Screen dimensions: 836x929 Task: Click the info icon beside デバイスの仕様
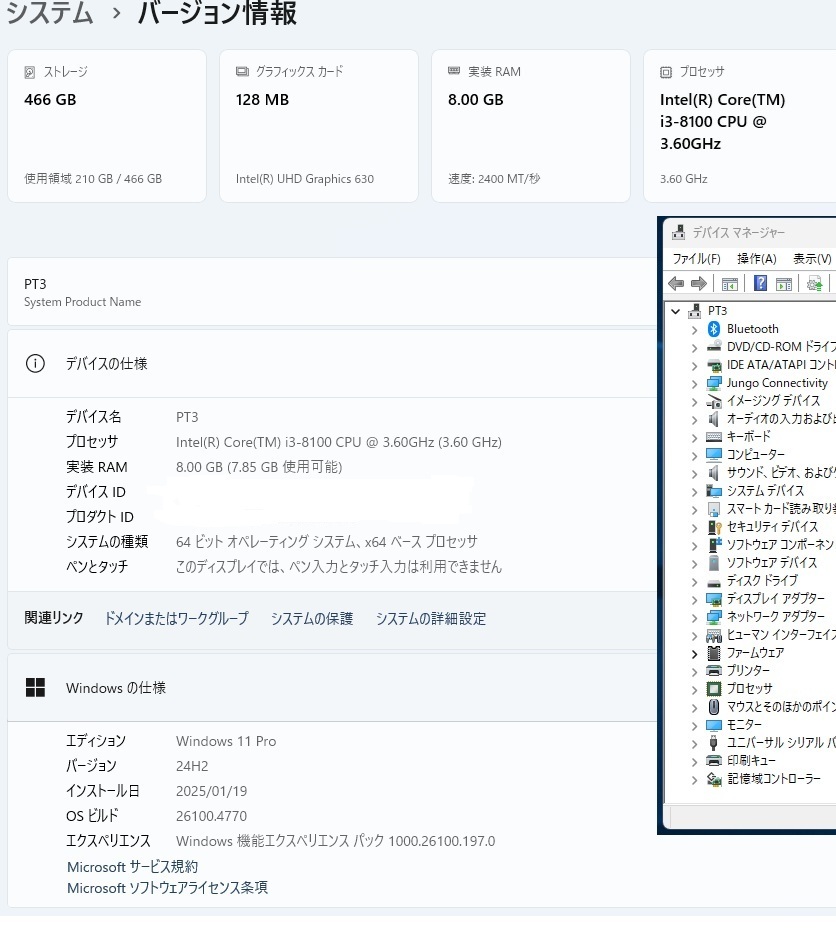(35, 363)
